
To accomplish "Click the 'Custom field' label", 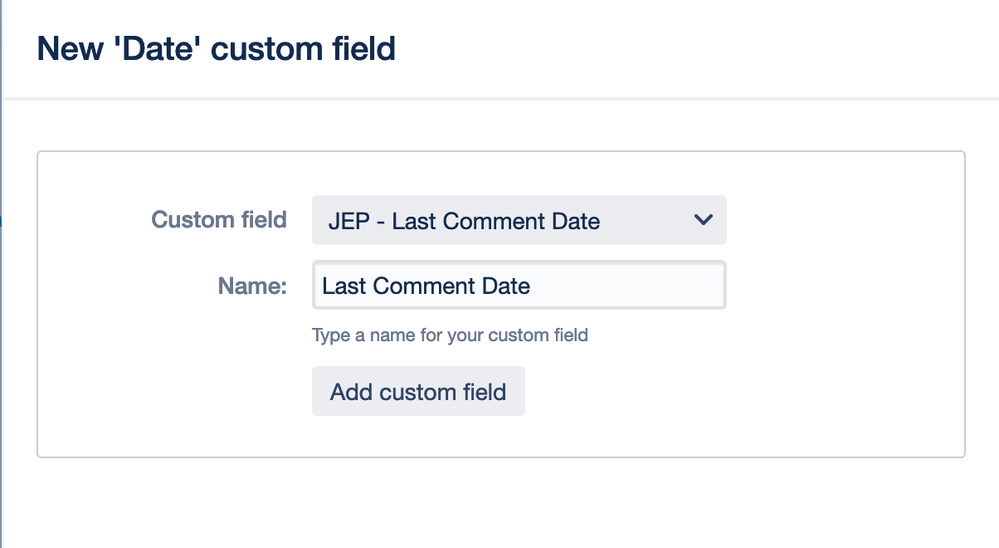I will [219, 220].
